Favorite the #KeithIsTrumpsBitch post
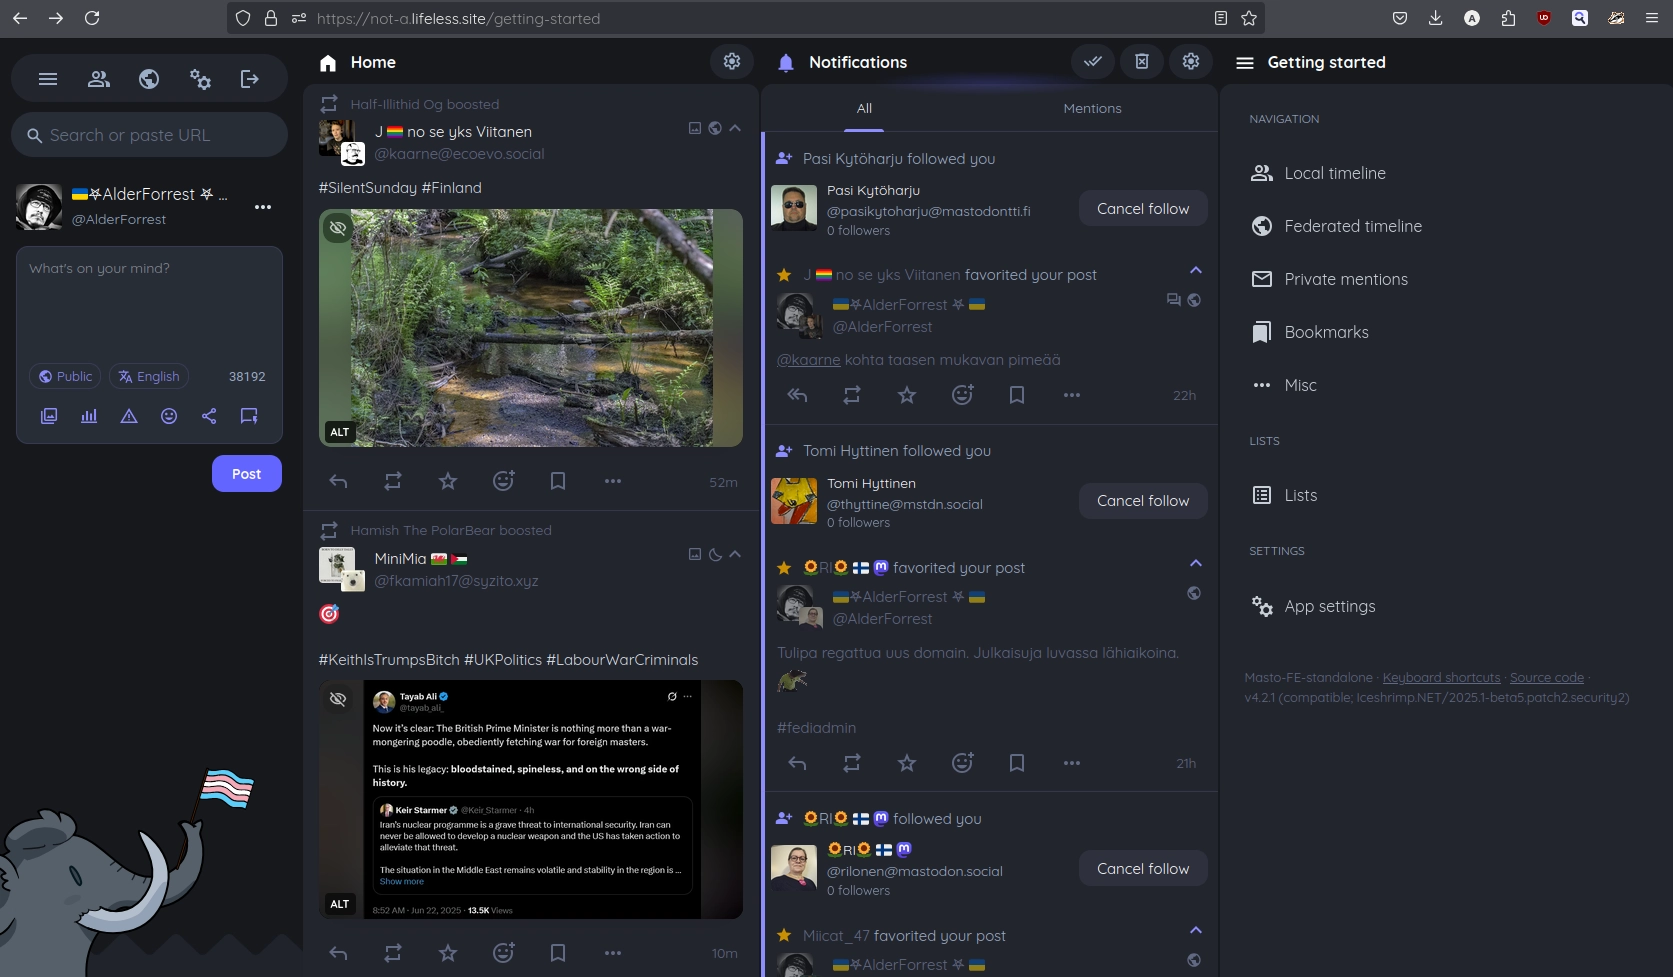1673x977 pixels. coord(447,953)
